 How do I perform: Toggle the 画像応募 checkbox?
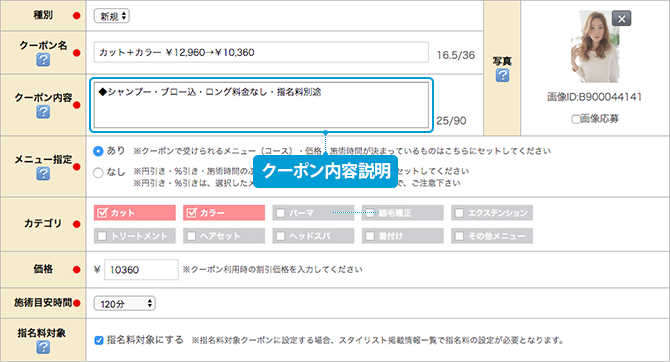[x=576, y=119]
